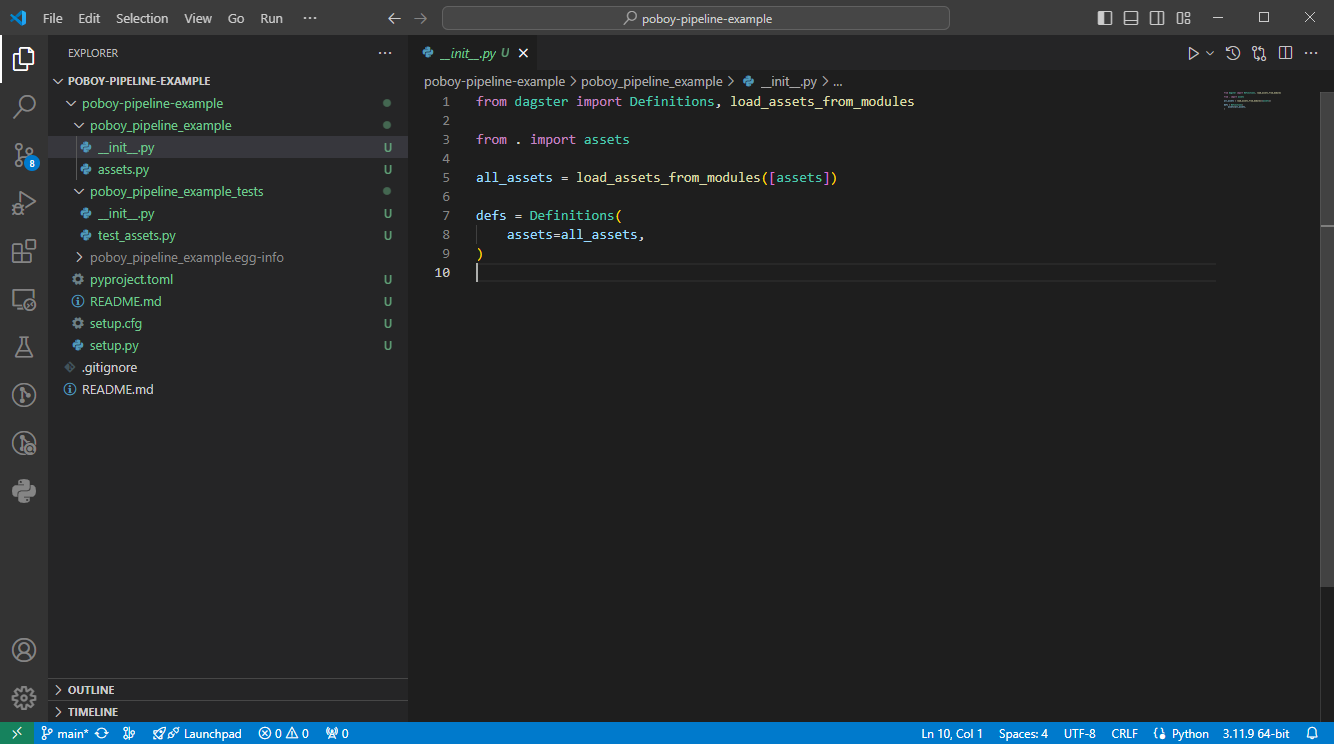
Task: Expand the poboy_pipeline_example.egg-info folder
Action: click(186, 257)
